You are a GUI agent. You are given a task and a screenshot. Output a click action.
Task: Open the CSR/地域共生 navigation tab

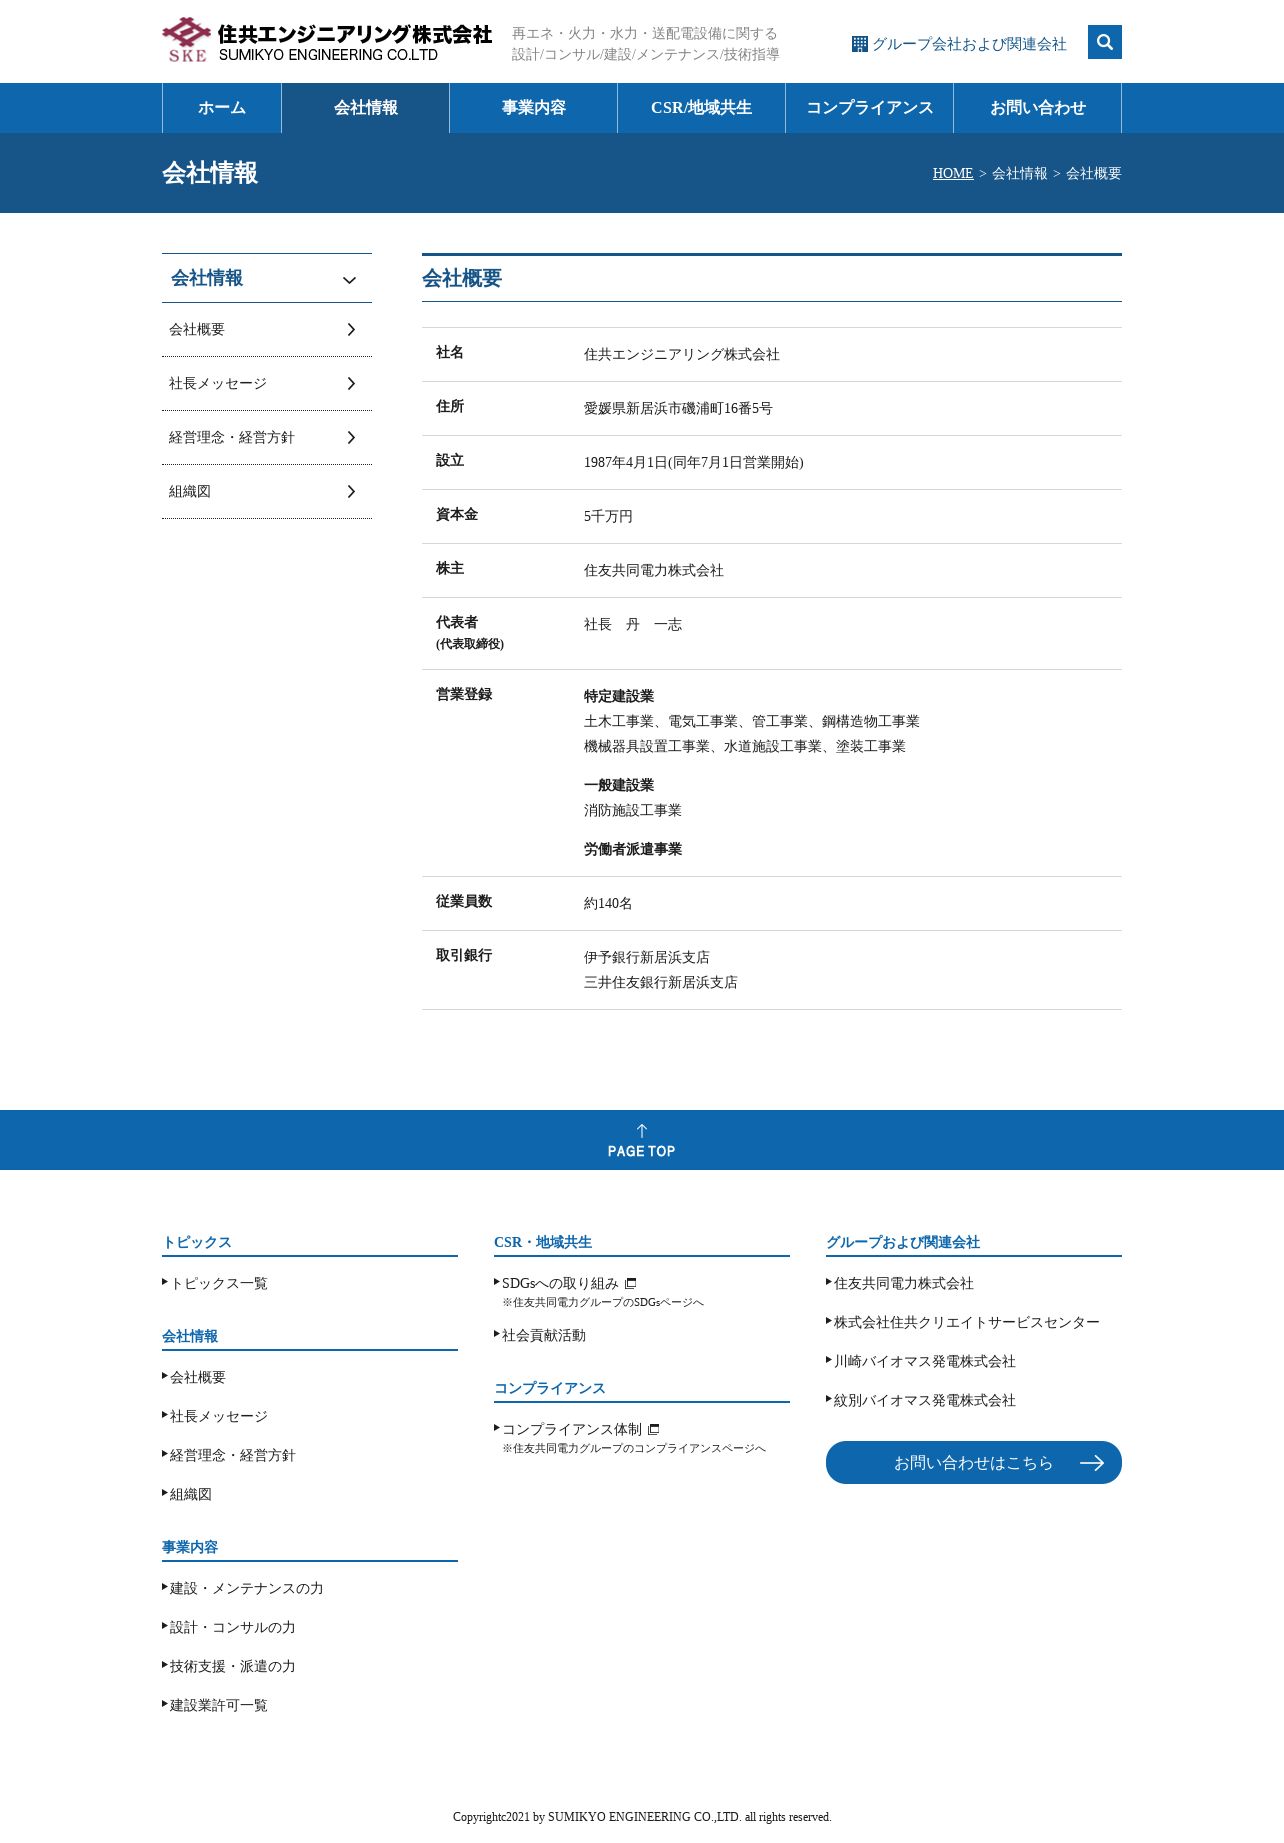(702, 108)
